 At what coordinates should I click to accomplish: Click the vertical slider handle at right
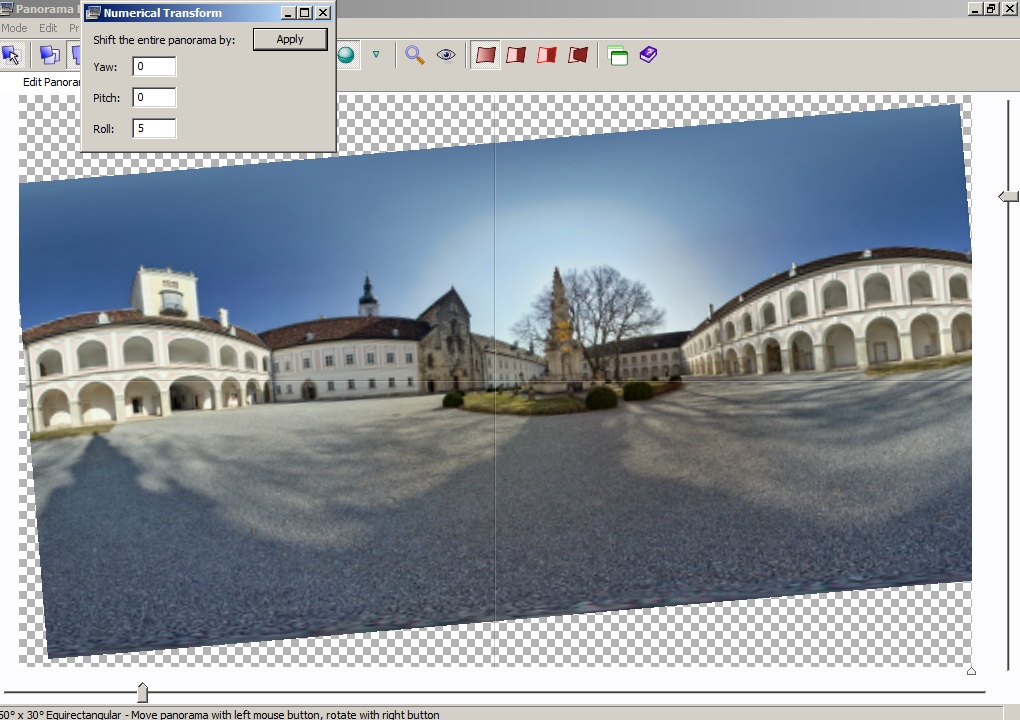point(1008,196)
